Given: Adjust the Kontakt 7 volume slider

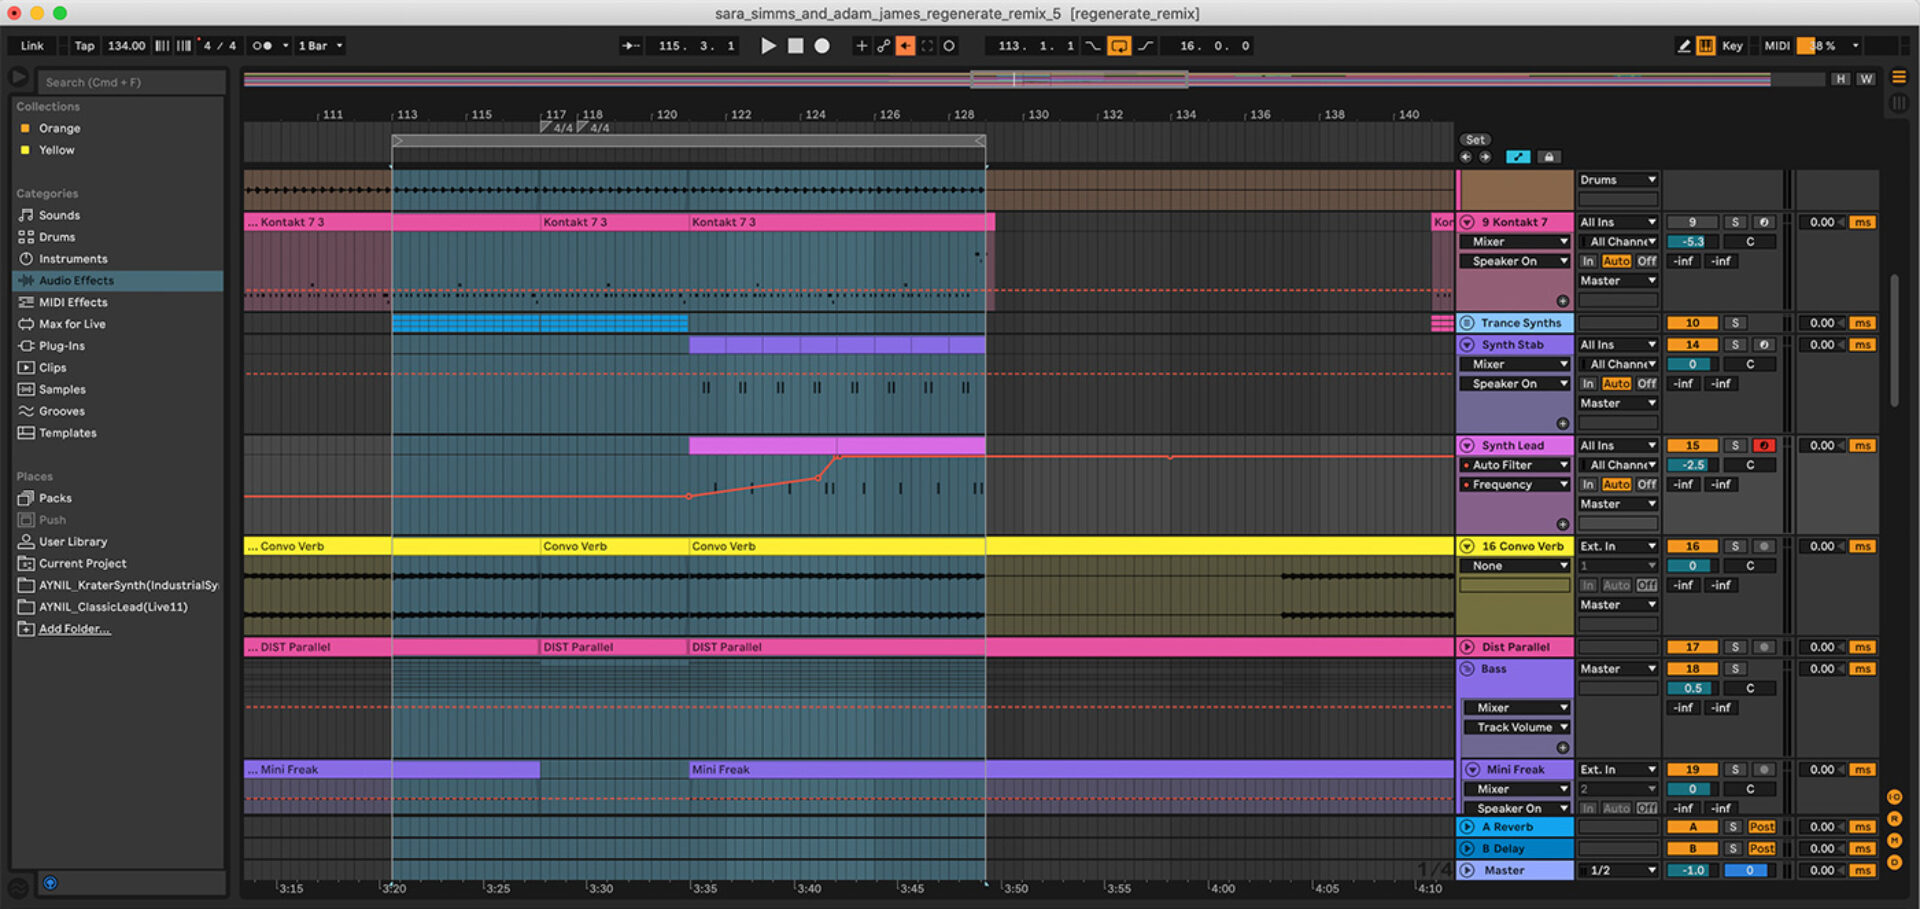Looking at the screenshot, I should click(x=1691, y=241).
